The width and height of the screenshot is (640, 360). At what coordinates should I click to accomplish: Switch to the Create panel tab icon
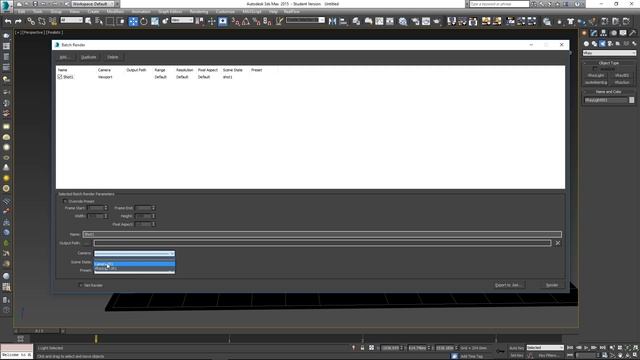click(584, 33)
